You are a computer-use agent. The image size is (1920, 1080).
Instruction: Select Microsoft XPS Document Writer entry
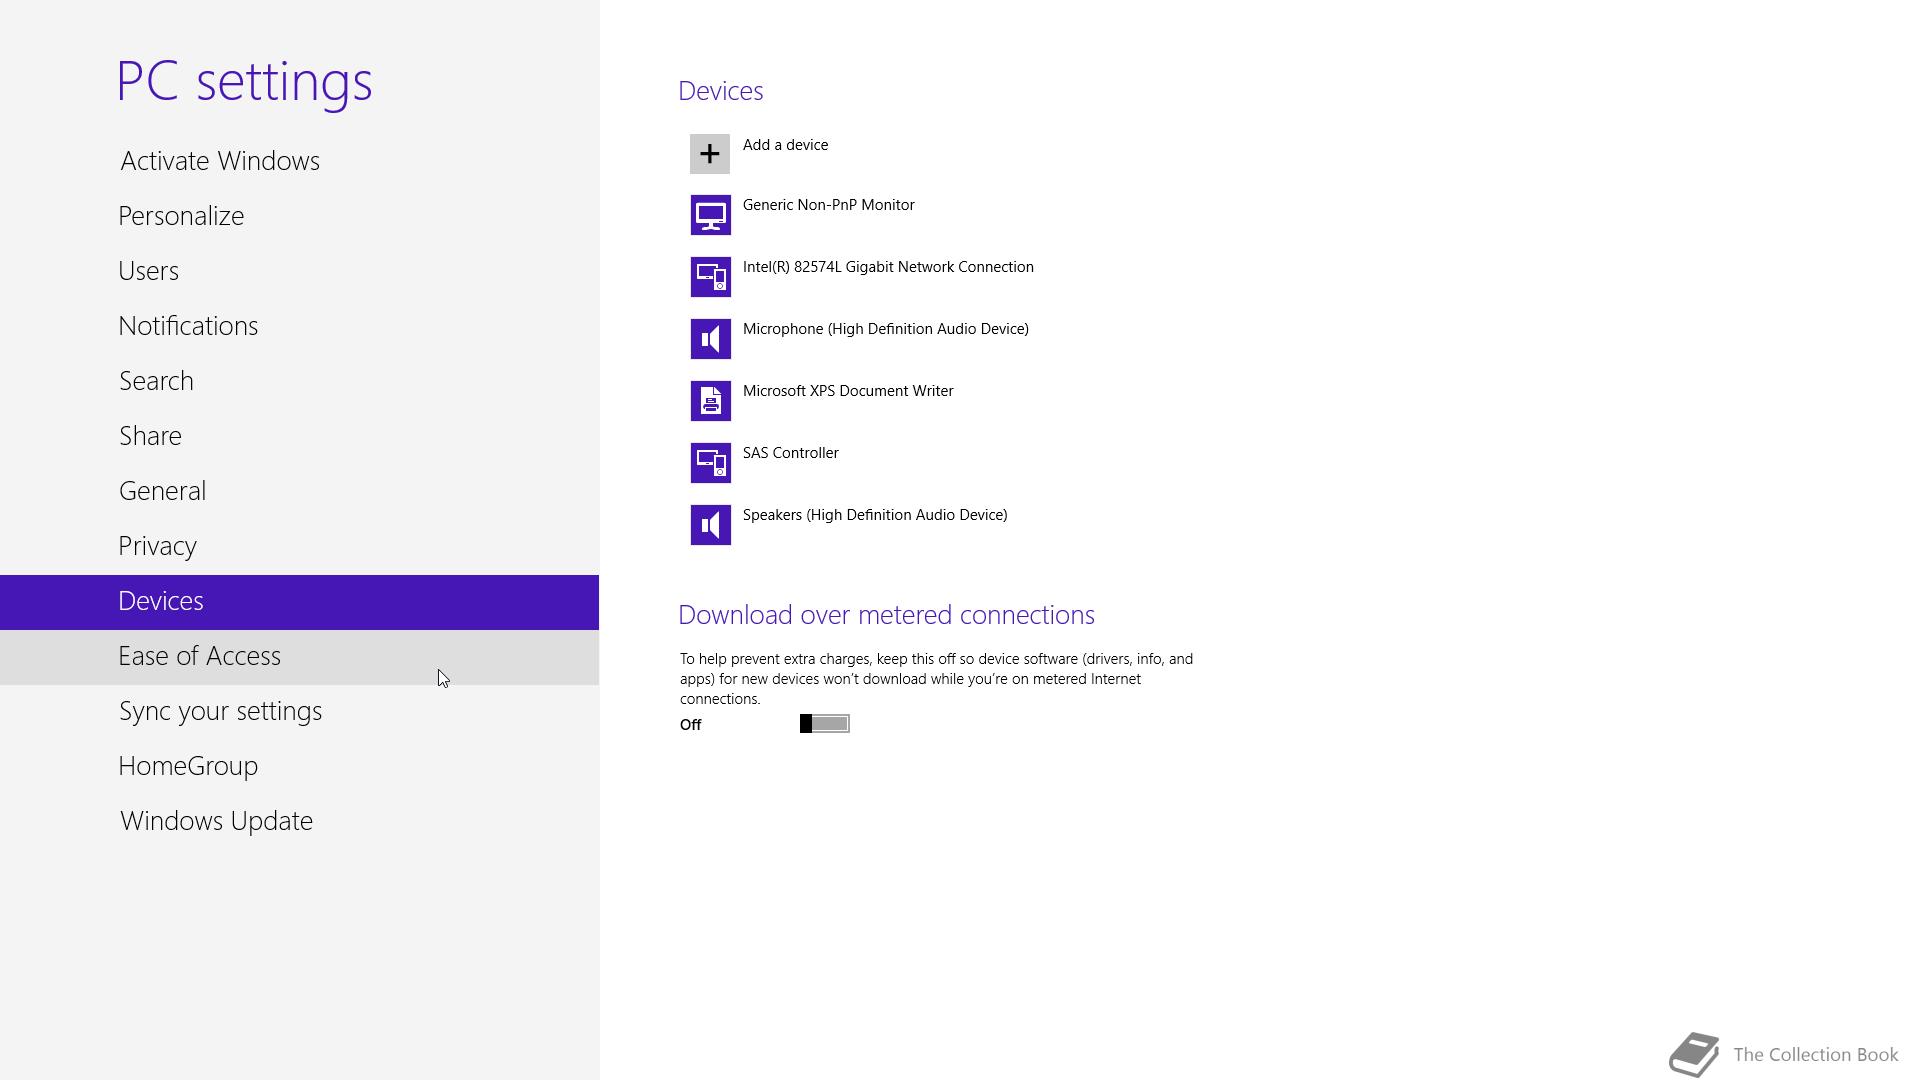tap(848, 391)
